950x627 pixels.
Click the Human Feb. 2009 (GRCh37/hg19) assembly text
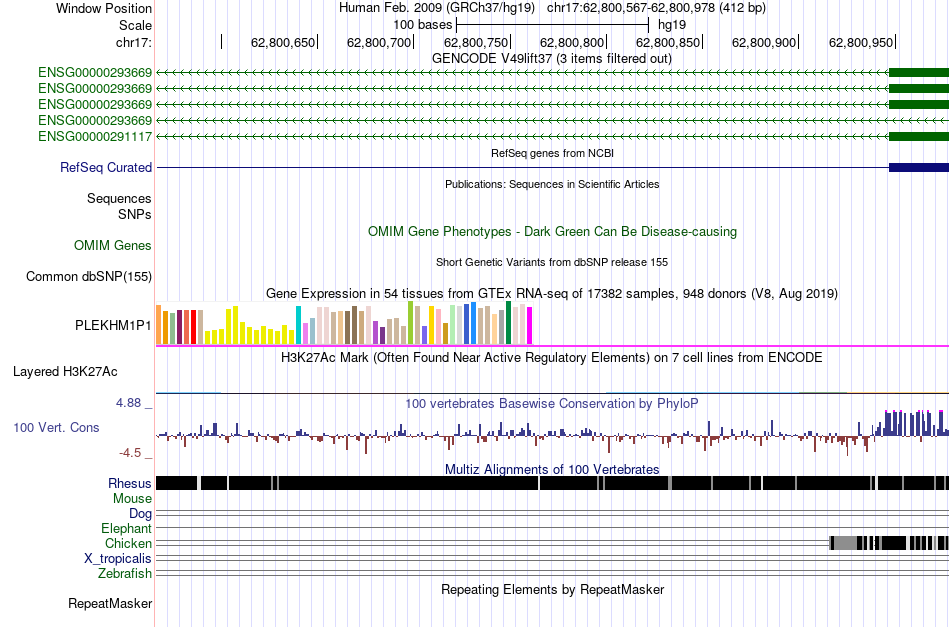437,8
